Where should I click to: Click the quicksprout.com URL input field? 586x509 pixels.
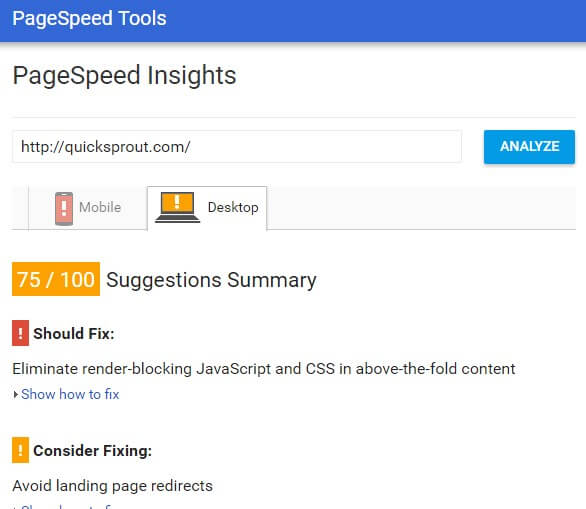pyautogui.click(x=237, y=146)
